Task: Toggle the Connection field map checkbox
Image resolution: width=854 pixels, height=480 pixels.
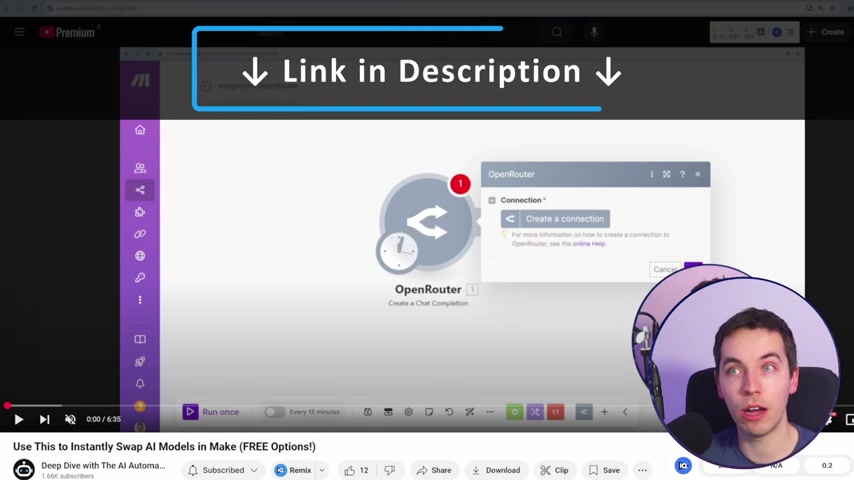Action: click(492, 200)
